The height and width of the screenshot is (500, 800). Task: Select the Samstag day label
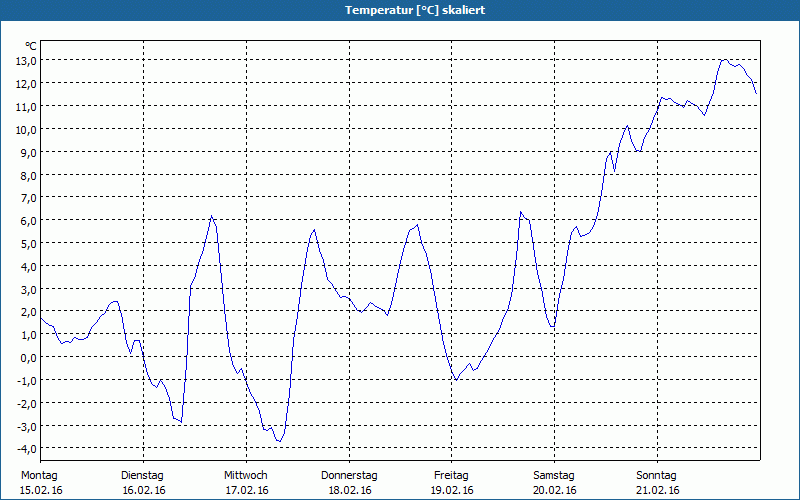554,475
